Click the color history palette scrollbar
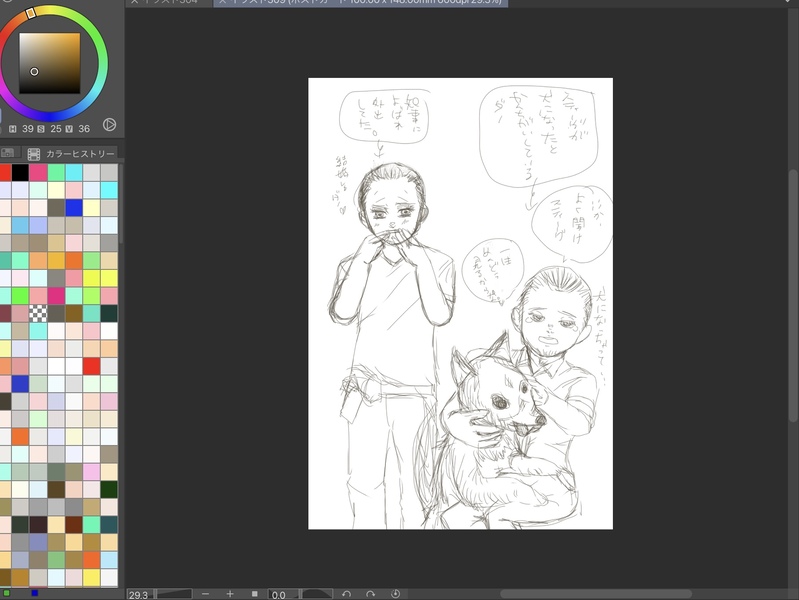This screenshot has height=600, width=799. 121,204
